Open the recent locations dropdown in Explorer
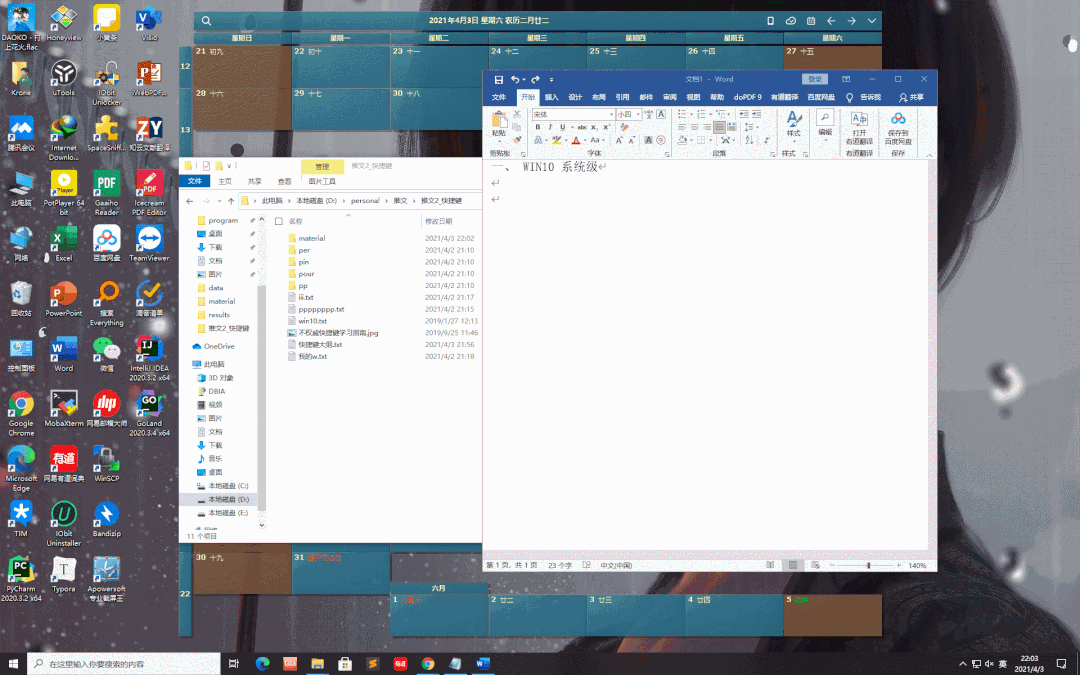Image resolution: width=1080 pixels, height=675 pixels. (x=219, y=201)
